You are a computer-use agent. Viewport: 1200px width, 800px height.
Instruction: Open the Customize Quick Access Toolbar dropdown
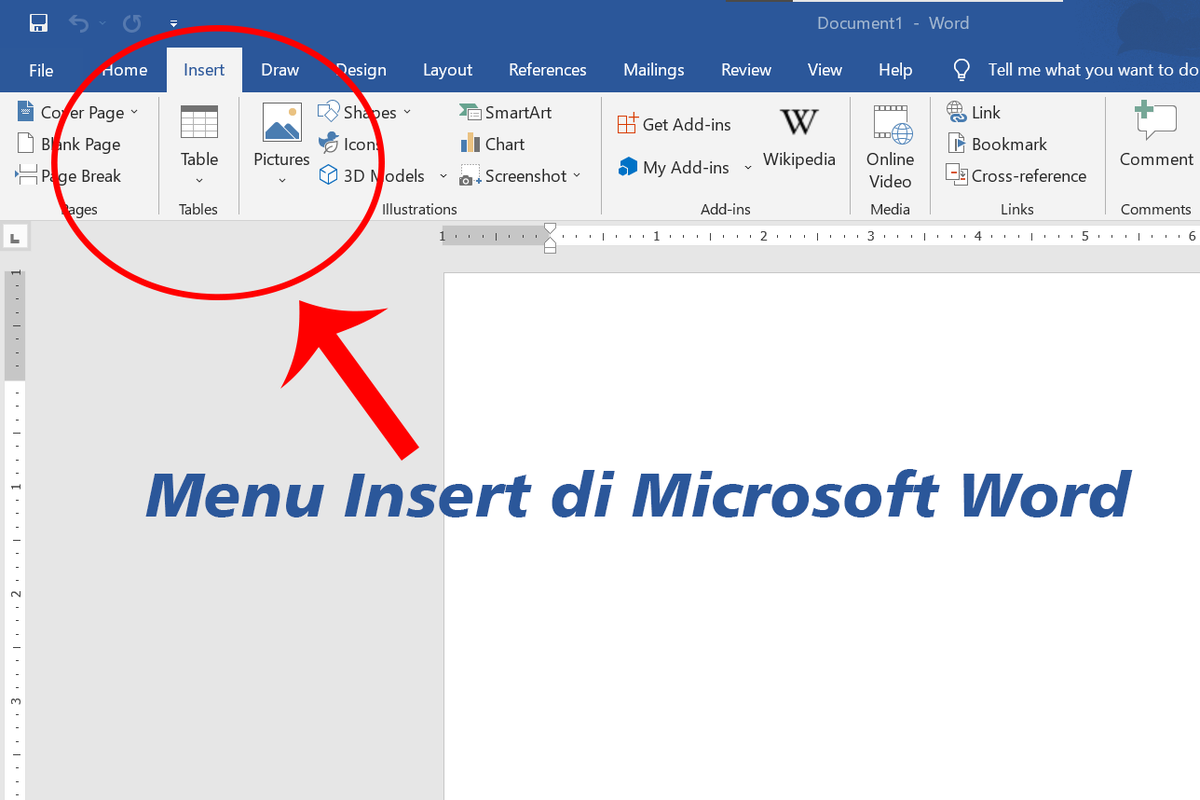pos(174,23)
